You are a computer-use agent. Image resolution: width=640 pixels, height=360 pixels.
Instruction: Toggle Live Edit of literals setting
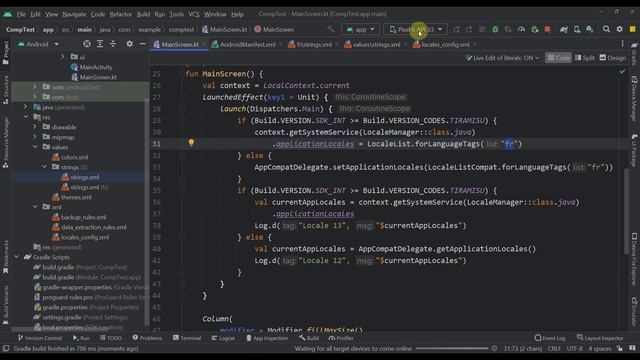click(x=502, y=58)
